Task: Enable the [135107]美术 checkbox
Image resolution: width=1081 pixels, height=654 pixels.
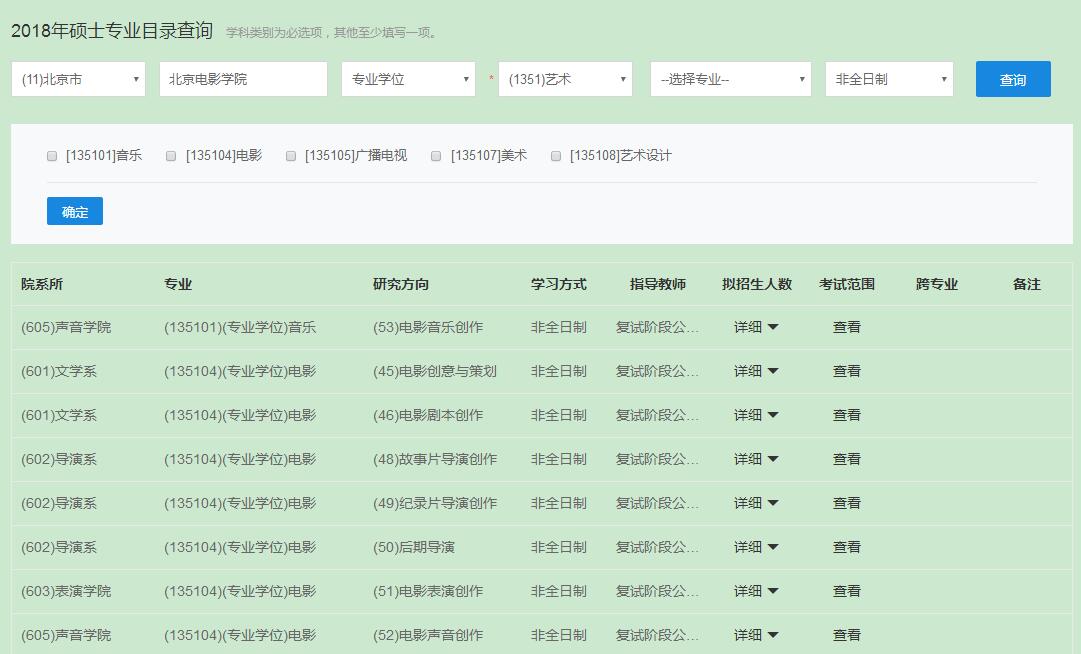Action: pos(435,155)
